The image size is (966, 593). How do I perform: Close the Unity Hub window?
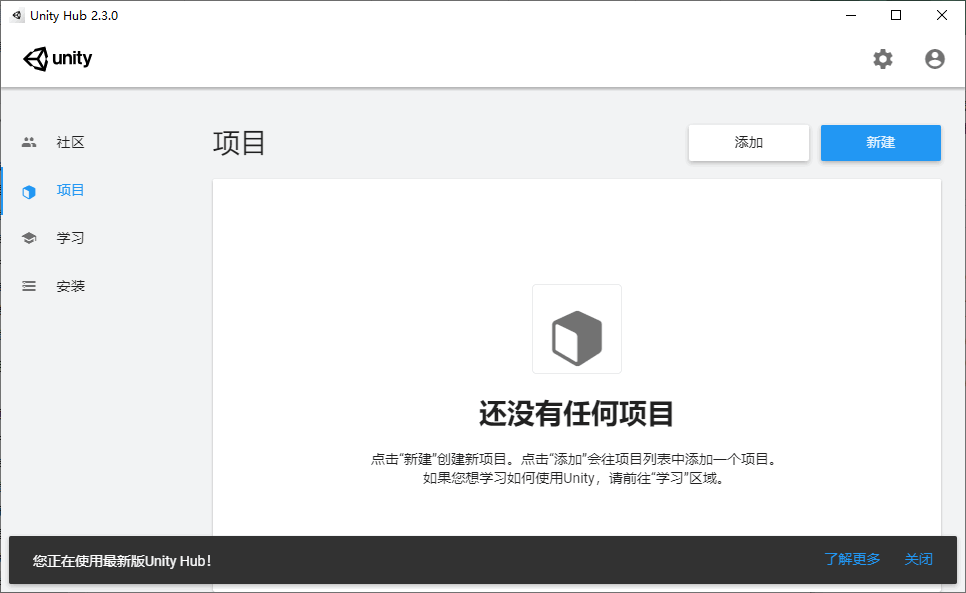pyautogui.click(x=941, y=15)
